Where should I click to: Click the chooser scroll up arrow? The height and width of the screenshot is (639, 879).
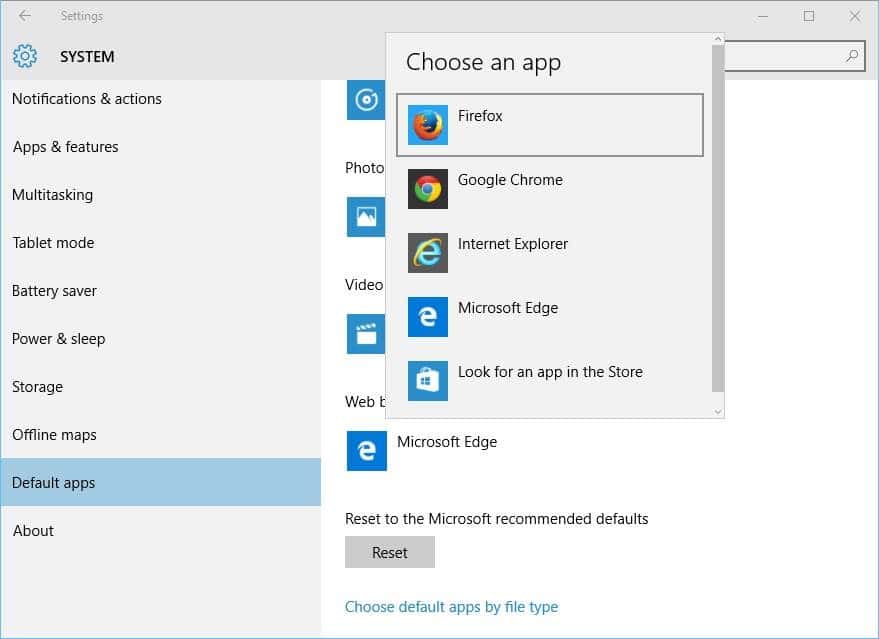click(x=718, y=39)
